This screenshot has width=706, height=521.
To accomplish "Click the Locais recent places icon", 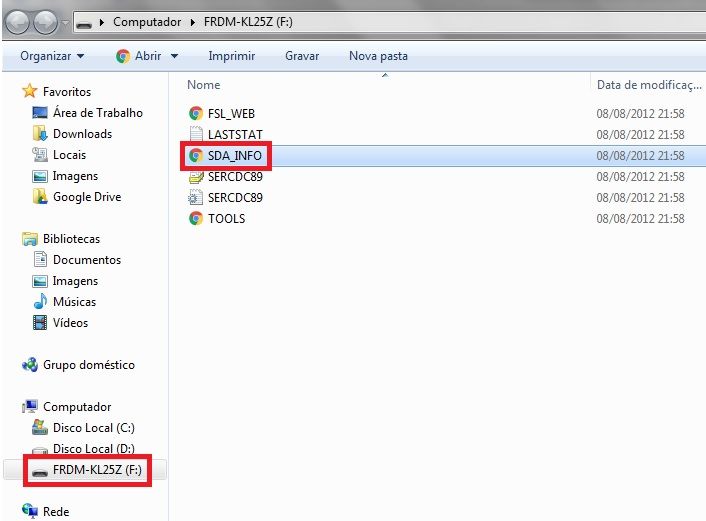I will click(40, 154).
